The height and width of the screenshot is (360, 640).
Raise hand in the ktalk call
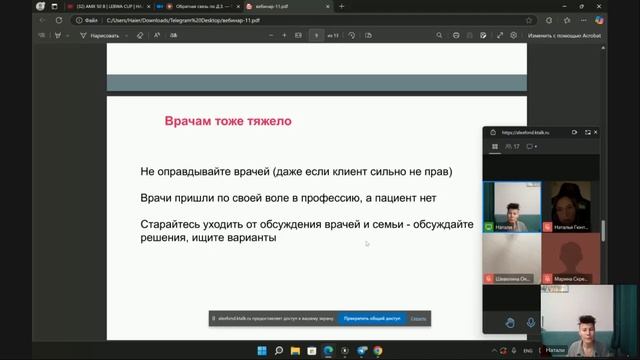[x=510, y=323]
